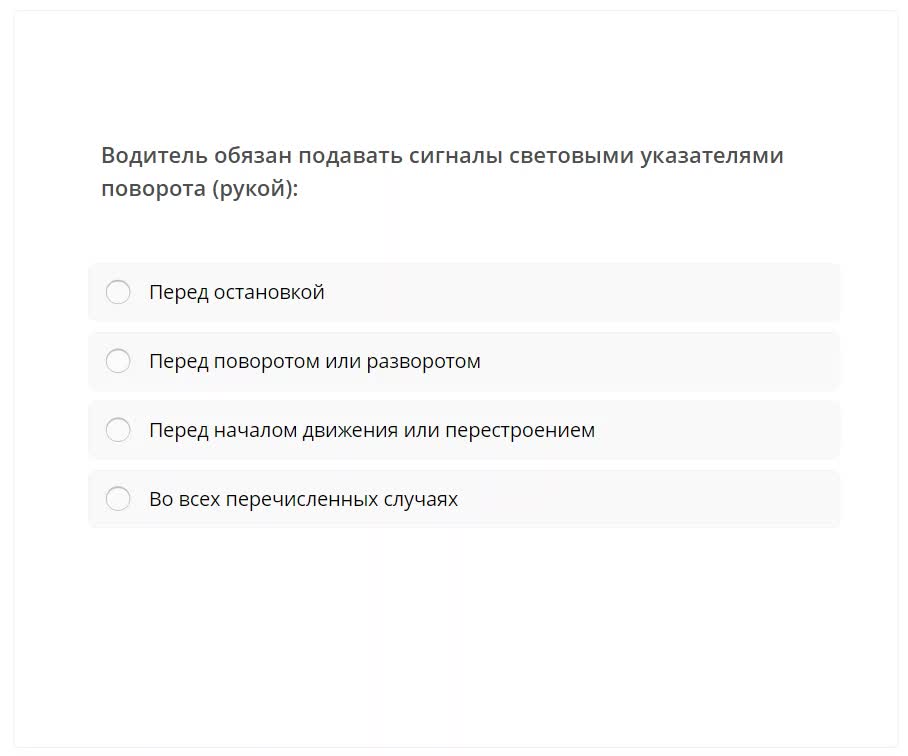Pick the "Во всех перечисленных случаях" label
This screenshot has width=908, height=756.
[303, 499]
